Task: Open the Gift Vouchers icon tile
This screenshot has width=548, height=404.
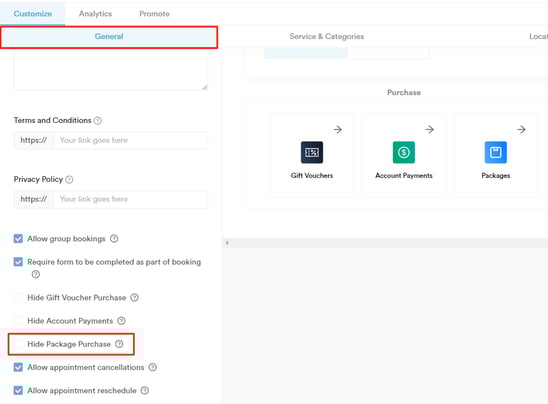Action: [312, 152]
